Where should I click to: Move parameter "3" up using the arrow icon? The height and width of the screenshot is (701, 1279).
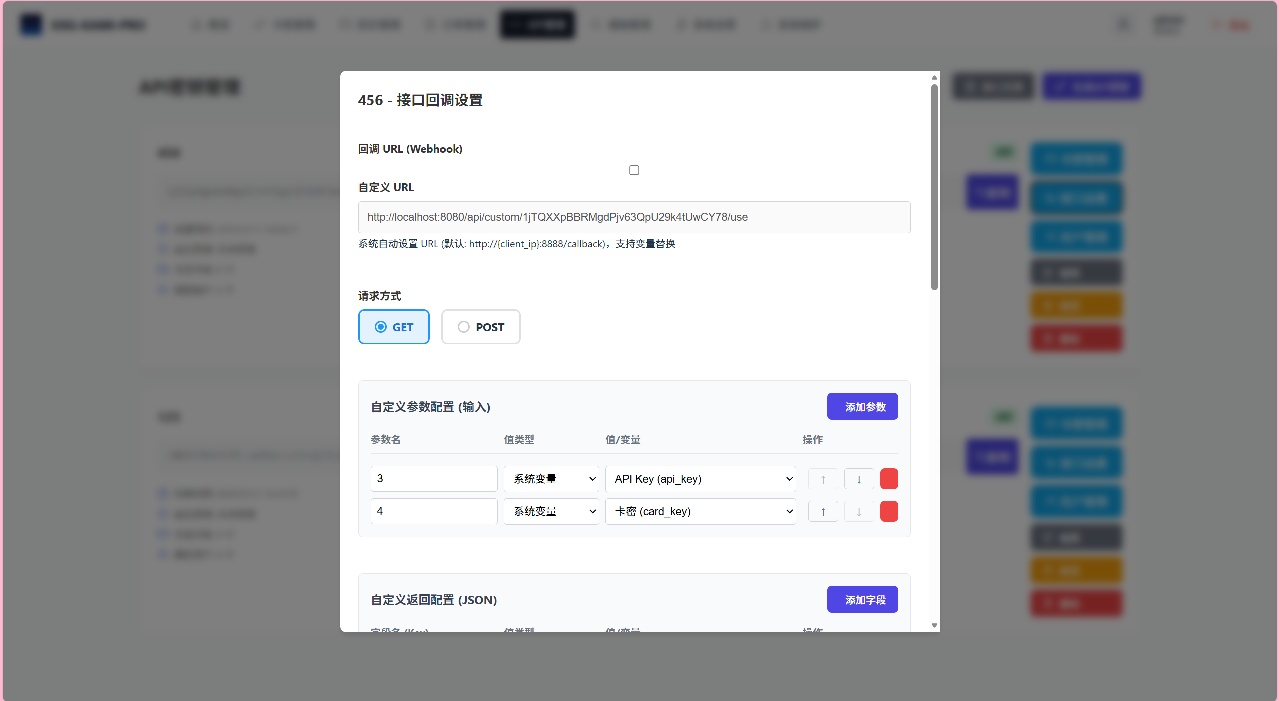[823, 479]
